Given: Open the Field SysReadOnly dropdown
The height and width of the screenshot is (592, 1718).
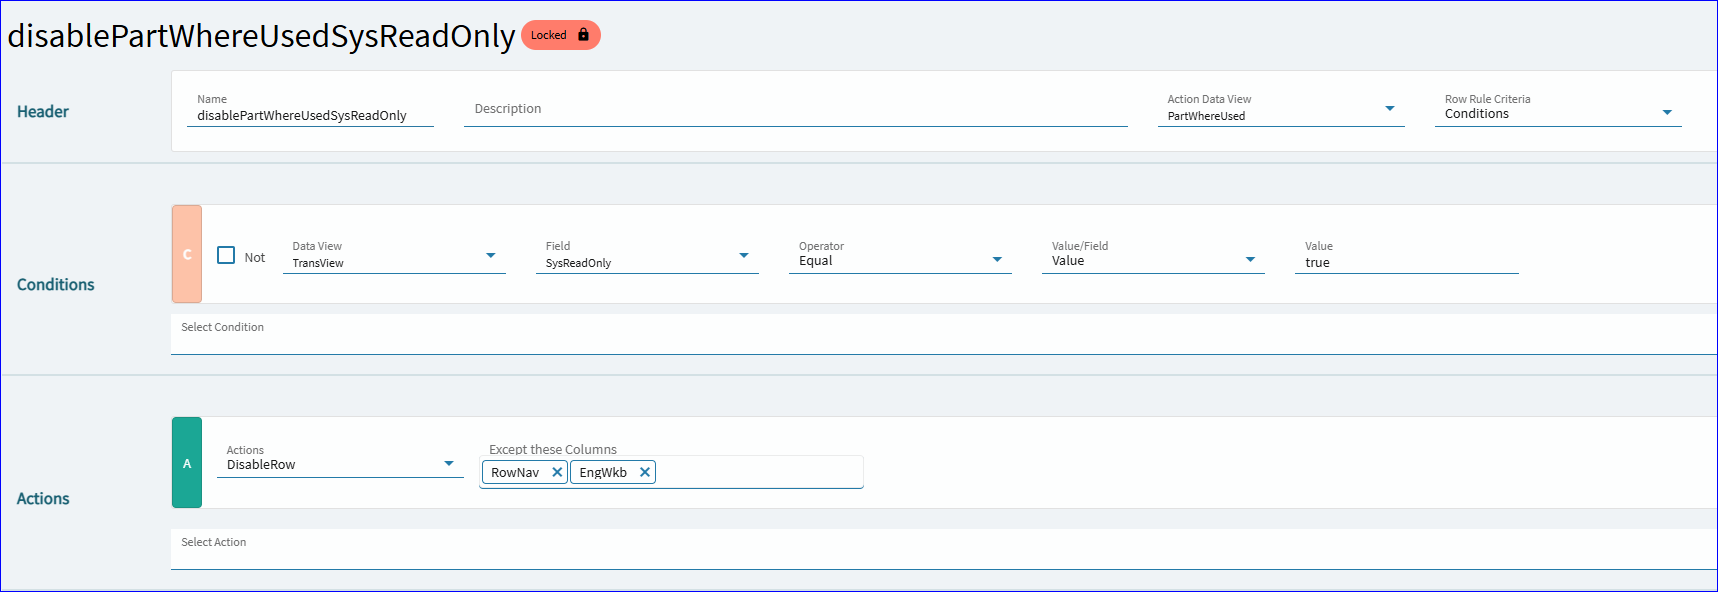Looking at the screenshot, I should coord(647,256).
